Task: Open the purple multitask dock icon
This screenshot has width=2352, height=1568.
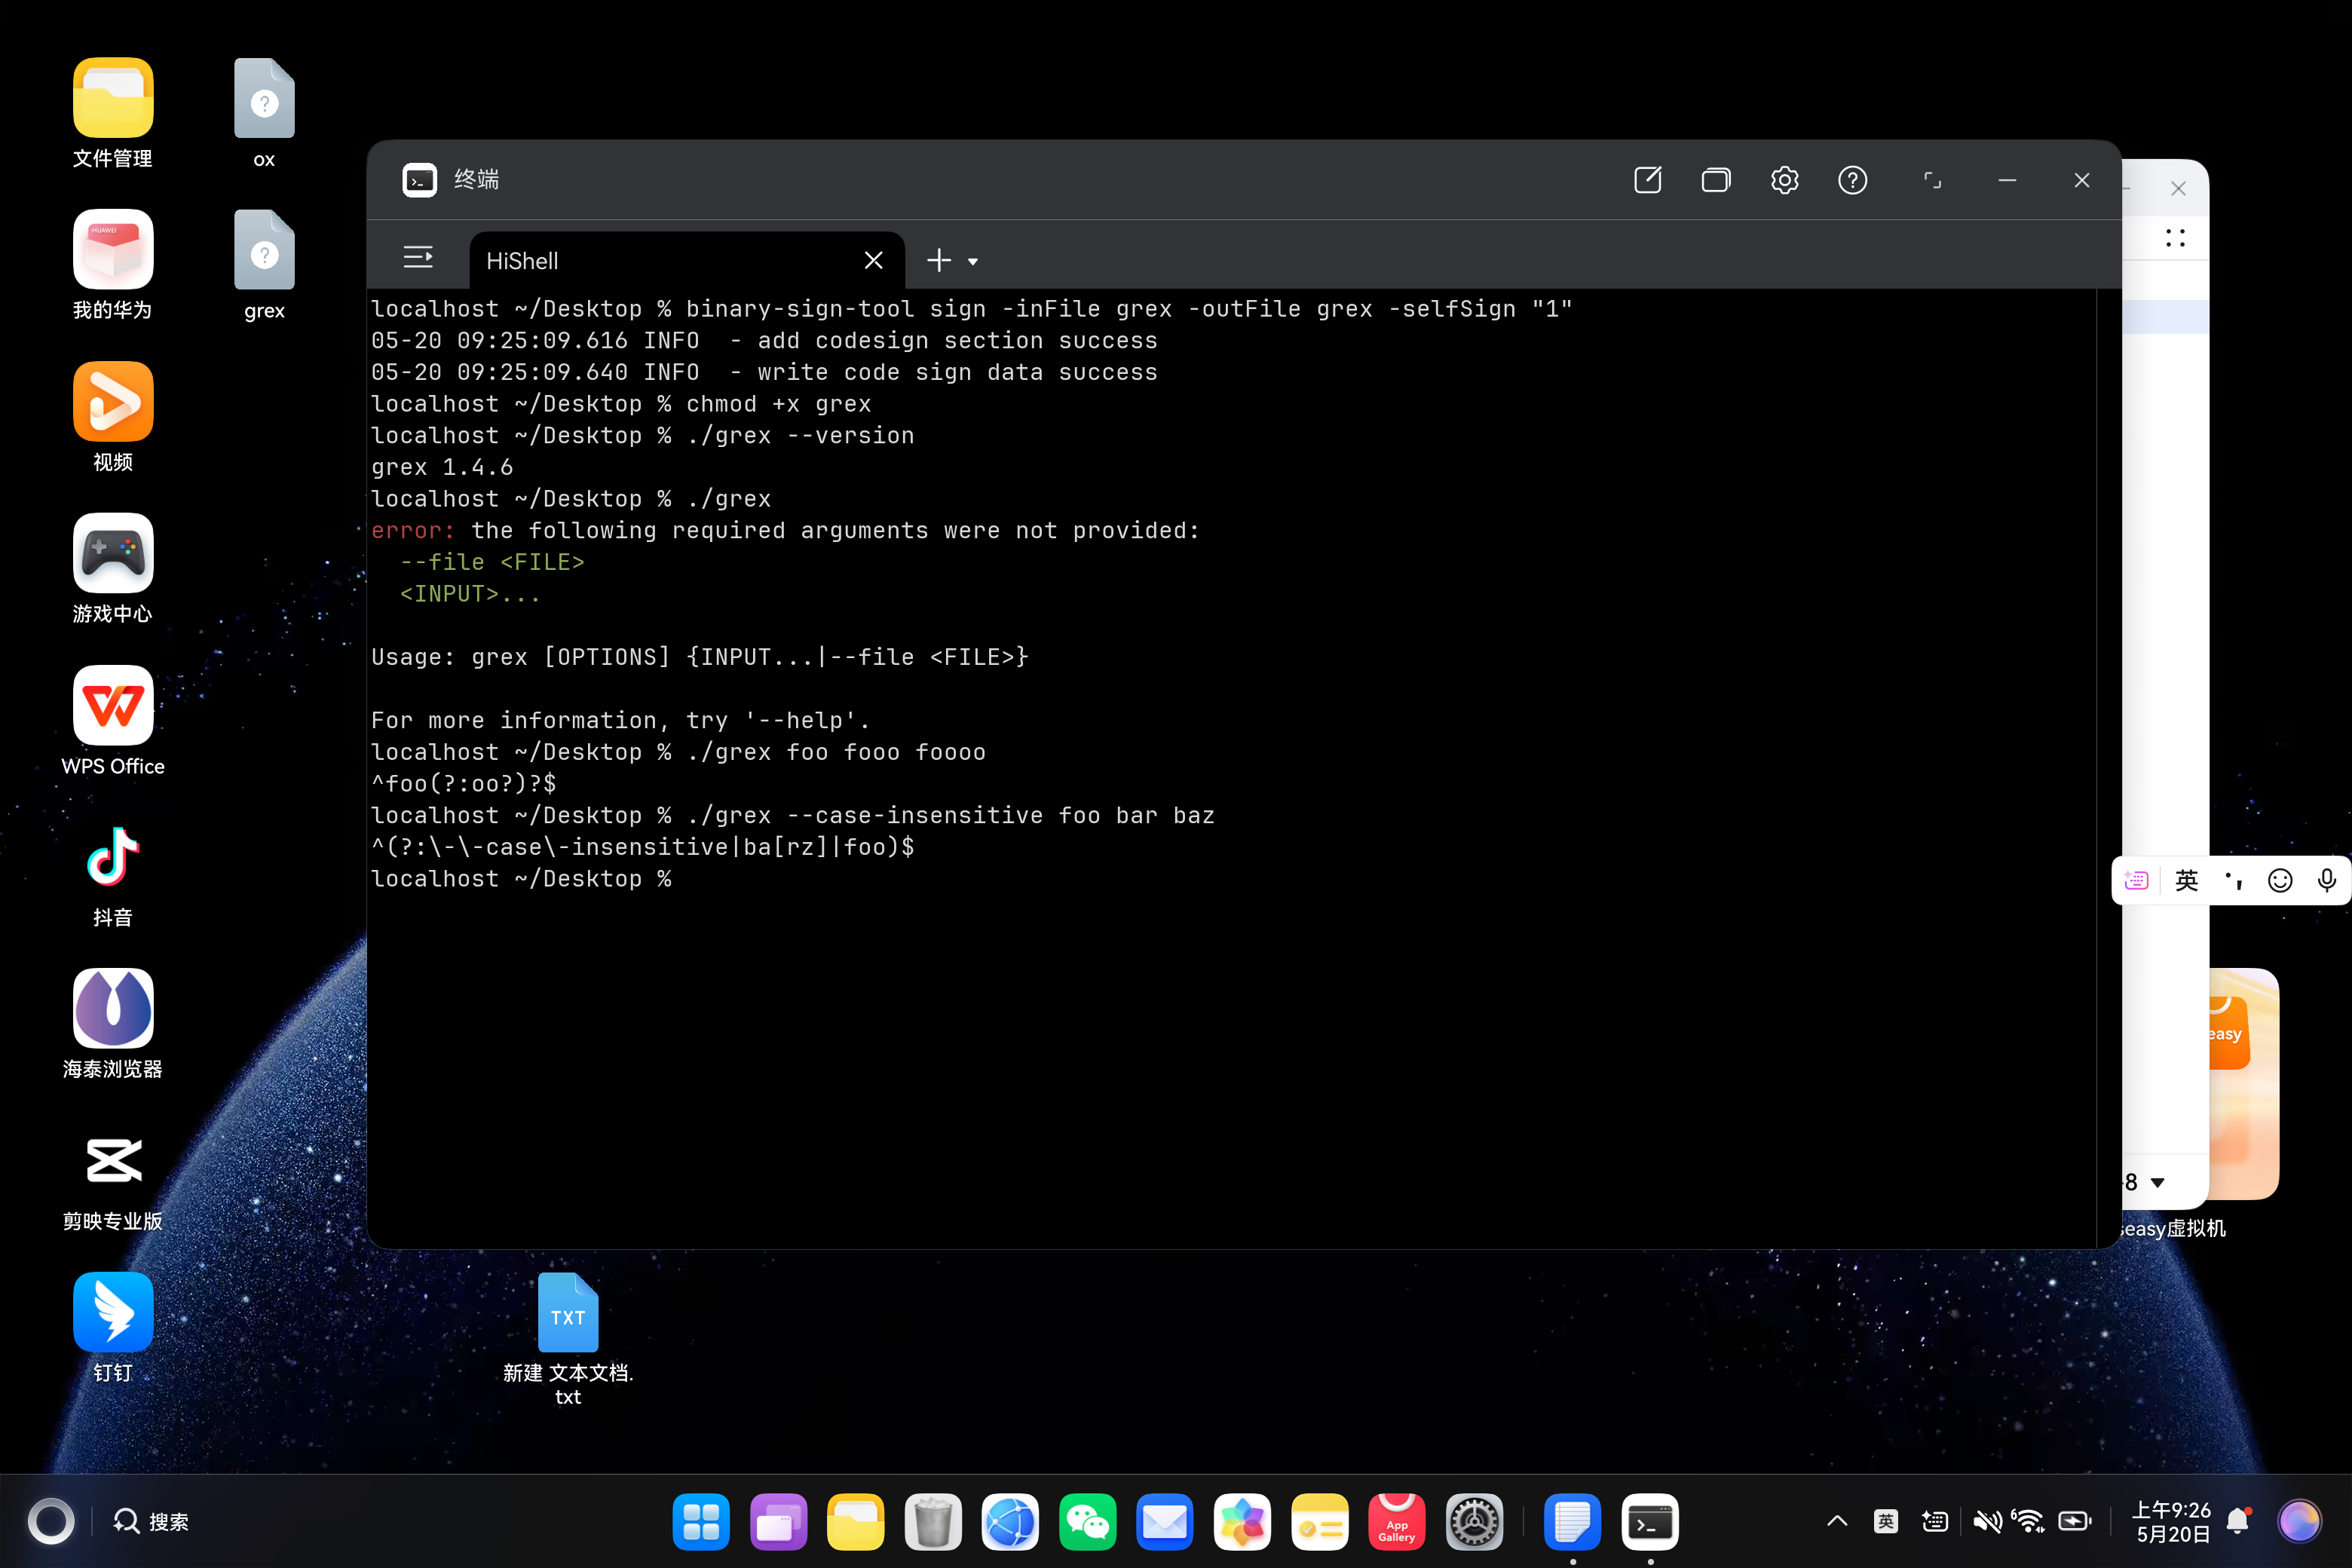Action: point(778,1522)
